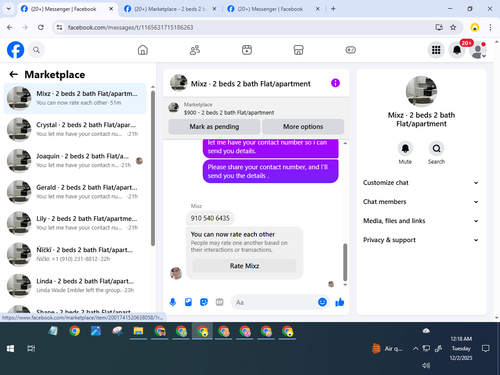Image resolution: width=500 pixels, height=375 pixels.
Task: Open the Gaming controller icon
Action: click(x=350, y=50)
